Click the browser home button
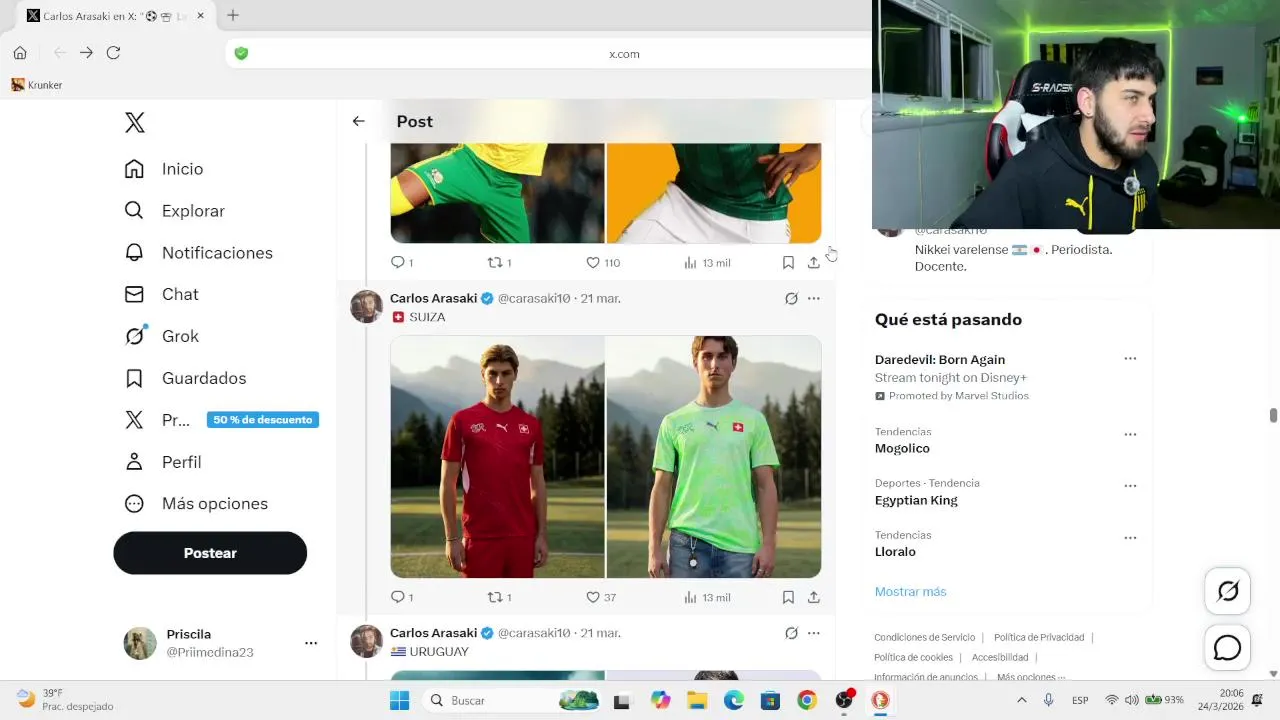This screenshot has width=1280, height=720. click(20, 53)
